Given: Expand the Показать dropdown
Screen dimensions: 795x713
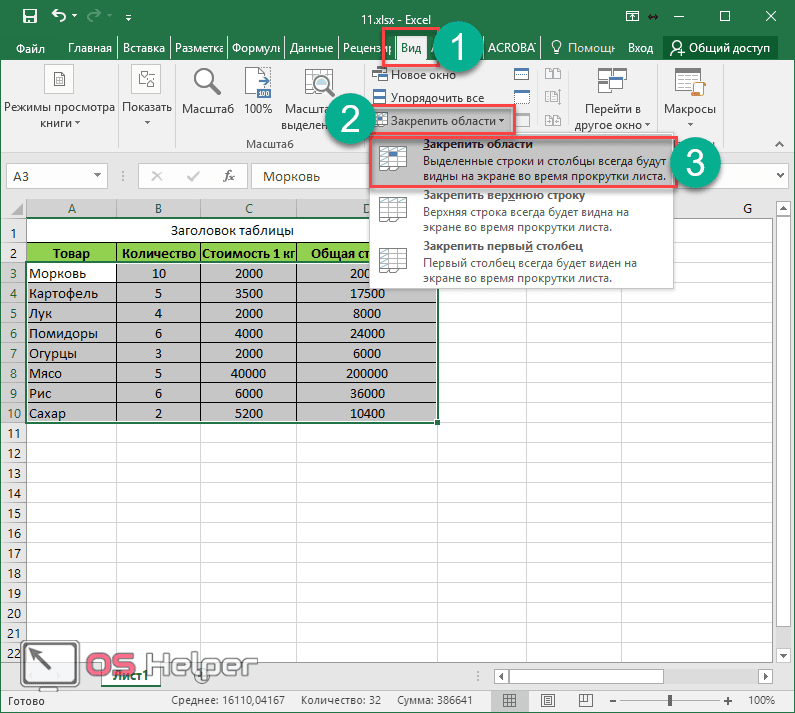Looking at the screenshot, I should (x=147, y=96).
